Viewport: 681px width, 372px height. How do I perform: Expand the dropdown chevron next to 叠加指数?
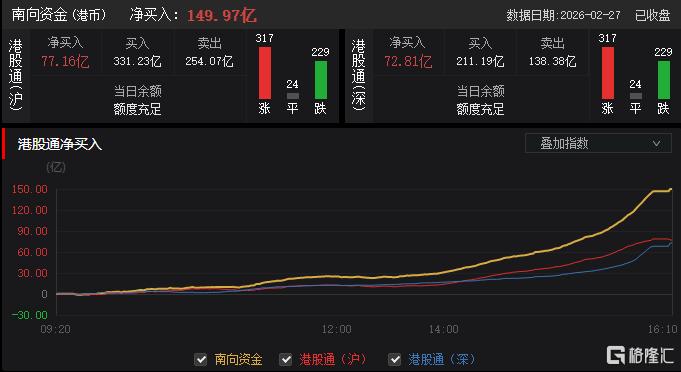point(656,143)
